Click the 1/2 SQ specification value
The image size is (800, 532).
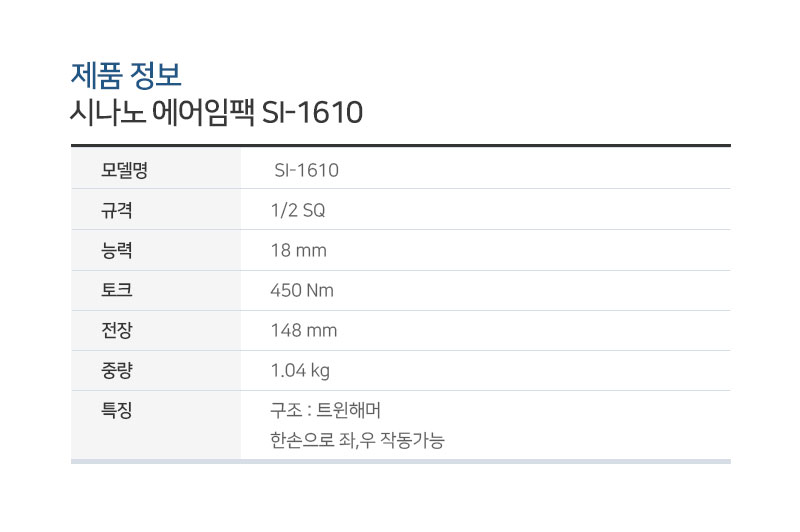[298, 210]
